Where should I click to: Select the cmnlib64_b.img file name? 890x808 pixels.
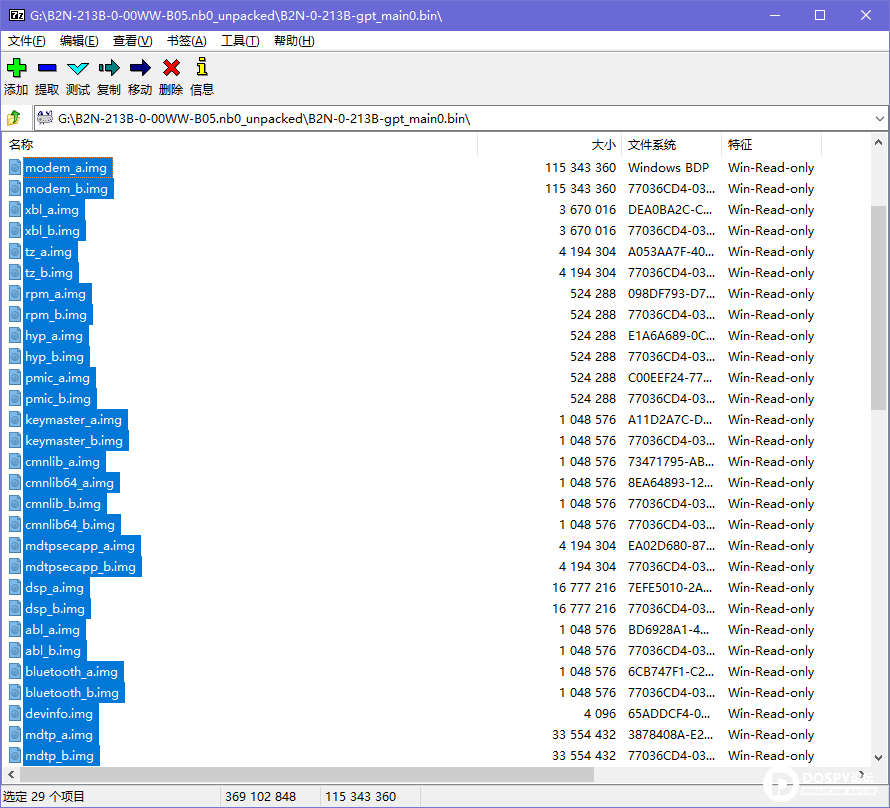70,524
